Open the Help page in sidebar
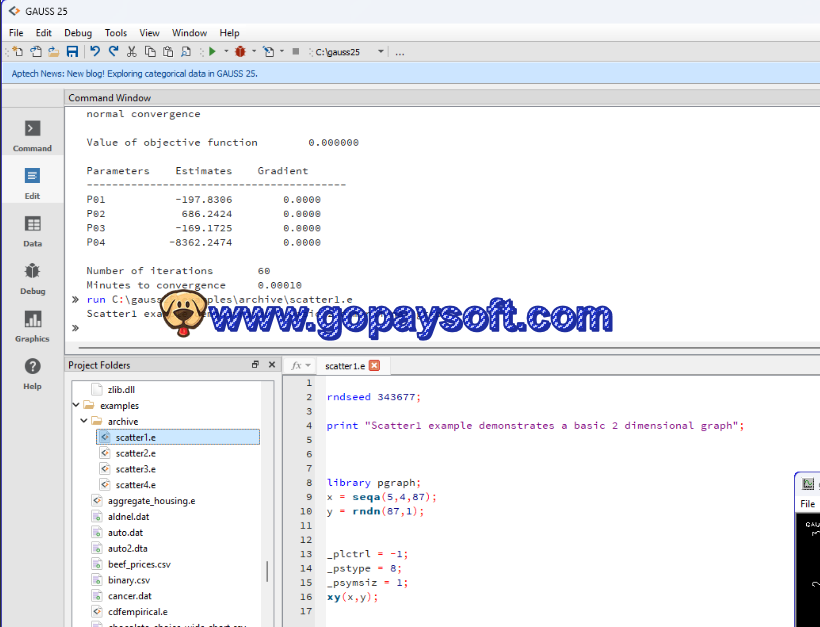Screen dimensions: 820x627 click(32, 373)
